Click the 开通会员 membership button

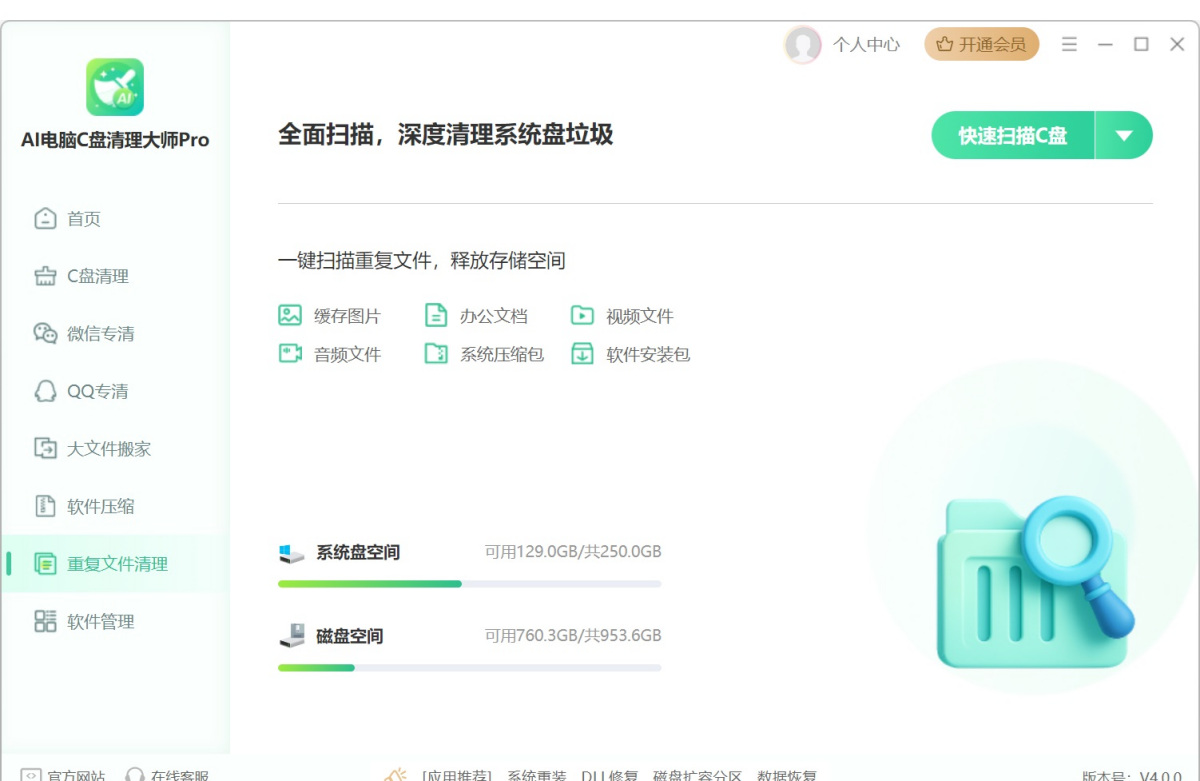[981, 44]
